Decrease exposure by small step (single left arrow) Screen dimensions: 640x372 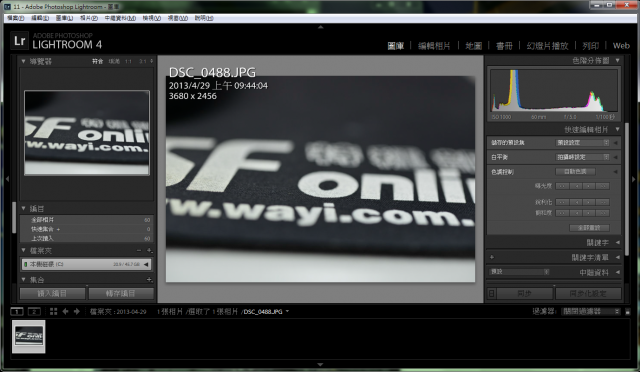(x=576, y=186)
